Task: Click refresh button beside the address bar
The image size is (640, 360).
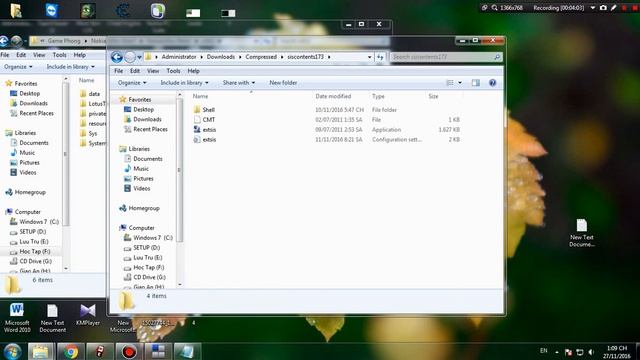Action: [380, 57]
